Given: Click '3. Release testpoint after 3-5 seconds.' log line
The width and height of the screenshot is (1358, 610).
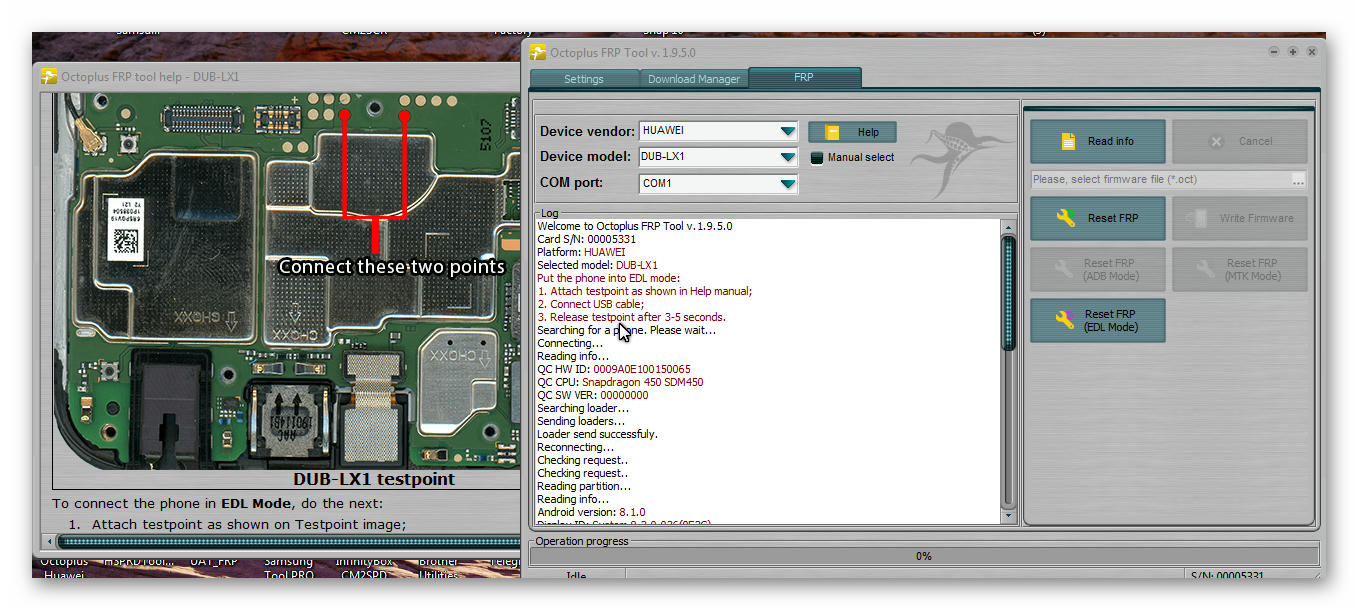Looking at the screenshot, I should [632, 317].
